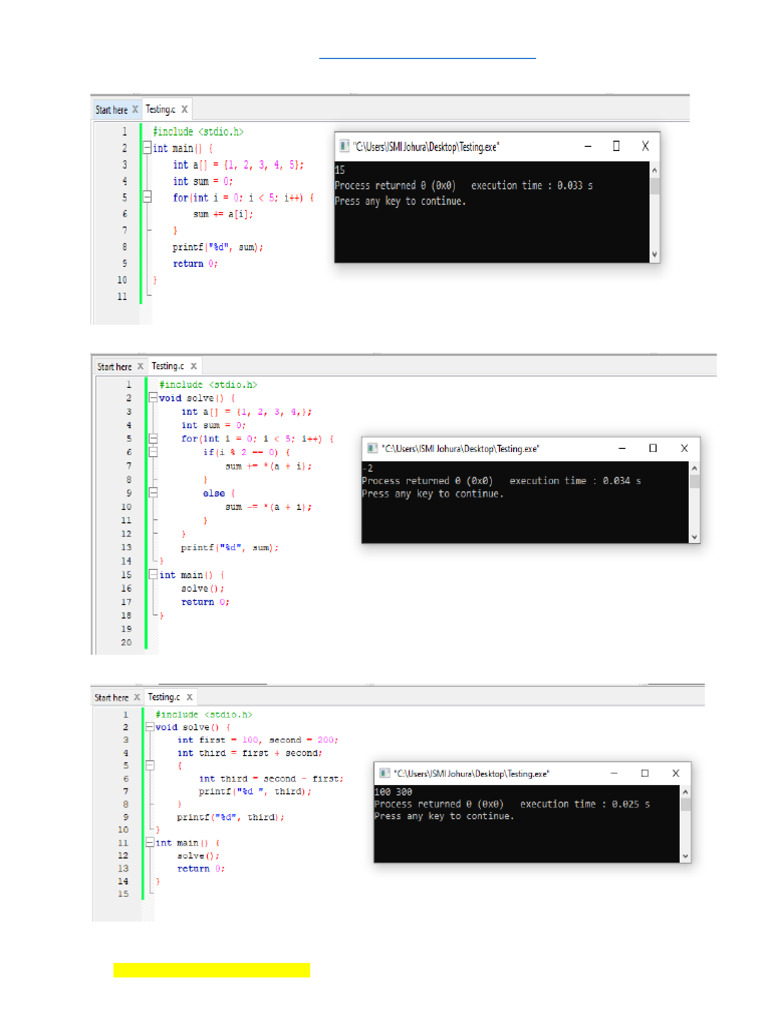
Task: Close the 'Start here' tab in the top editor
Action: click(135, 109)
